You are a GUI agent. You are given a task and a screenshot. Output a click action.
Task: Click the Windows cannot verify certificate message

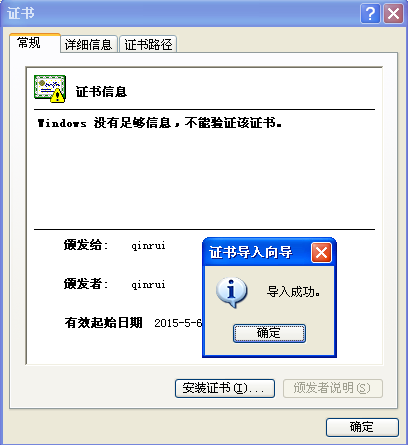click(159, 123)
